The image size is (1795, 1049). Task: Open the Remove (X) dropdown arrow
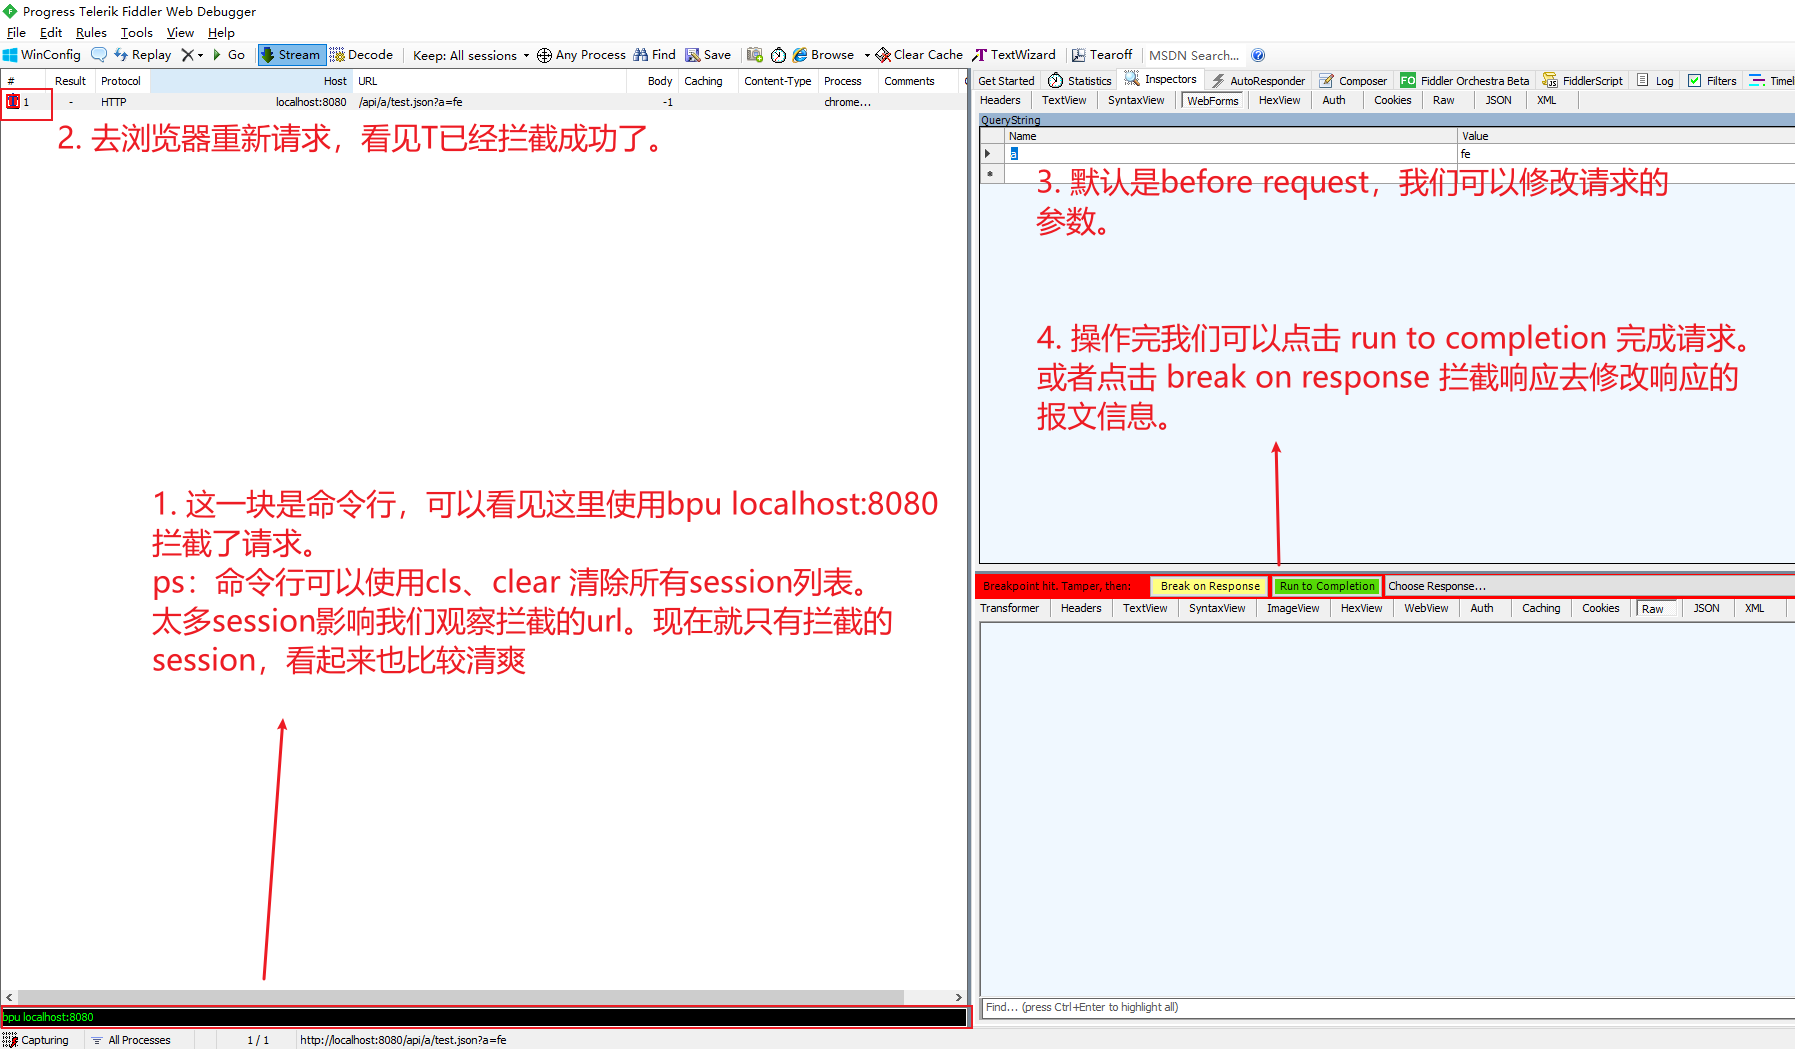pyautogui.click(x=200, y=55)
